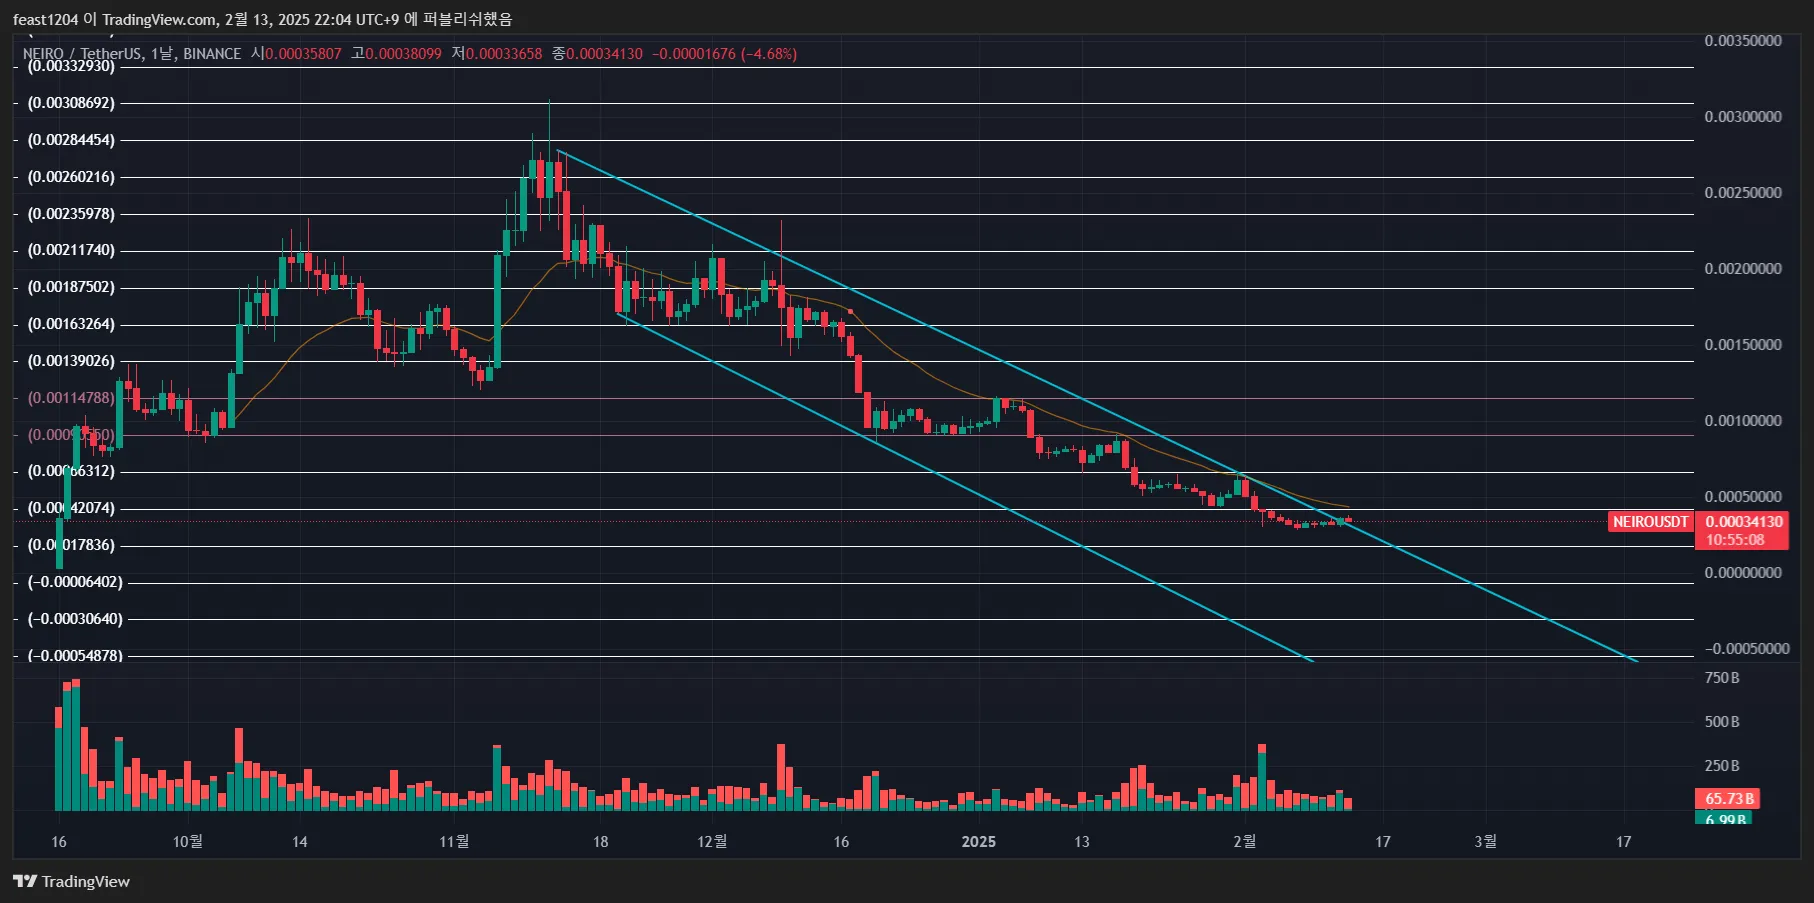Screen dimensions: 1814x903
Task: Click the level label (-0.00054878)
Action: tap(75, 656)
